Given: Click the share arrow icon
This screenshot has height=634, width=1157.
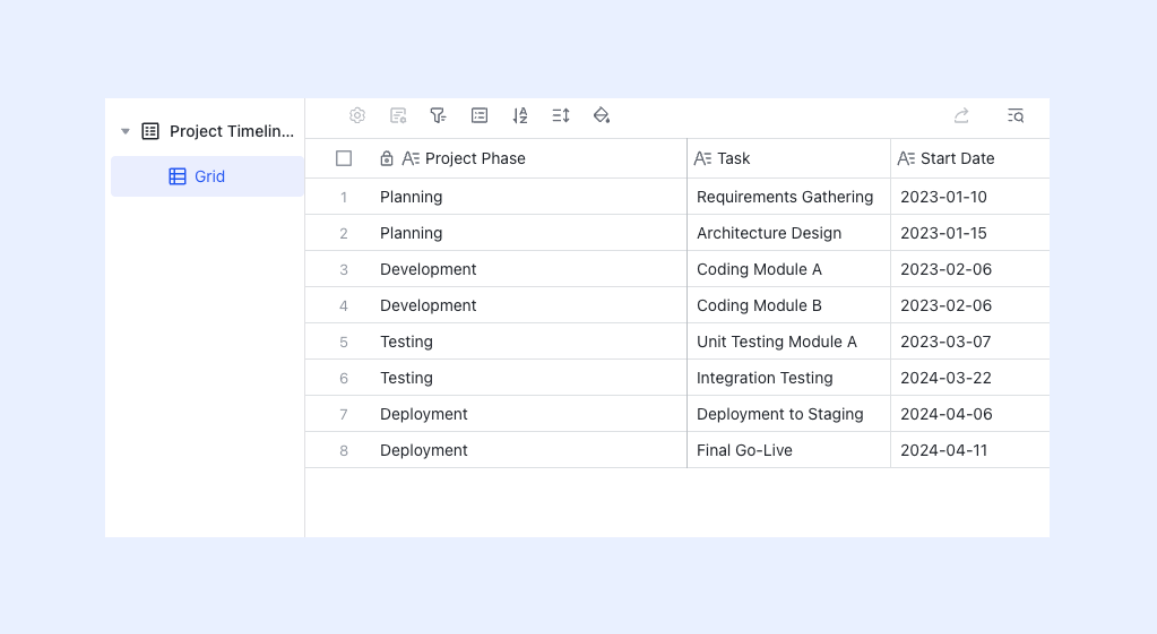Looking at the screenshot, I should pos(961,115).
